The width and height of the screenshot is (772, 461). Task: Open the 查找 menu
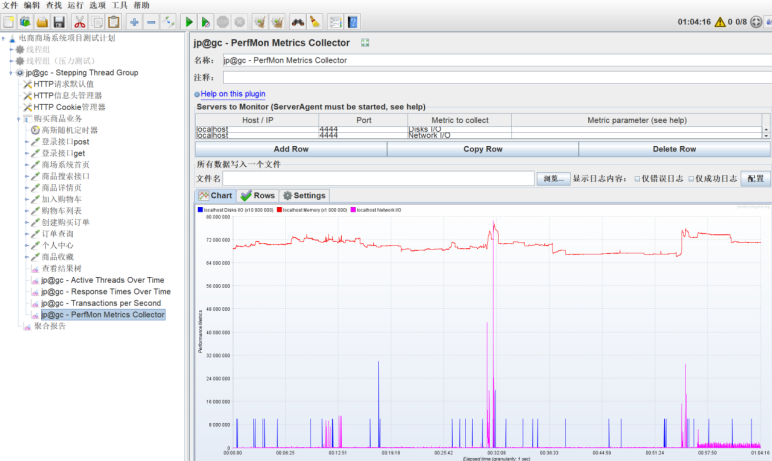coord(54,5)
